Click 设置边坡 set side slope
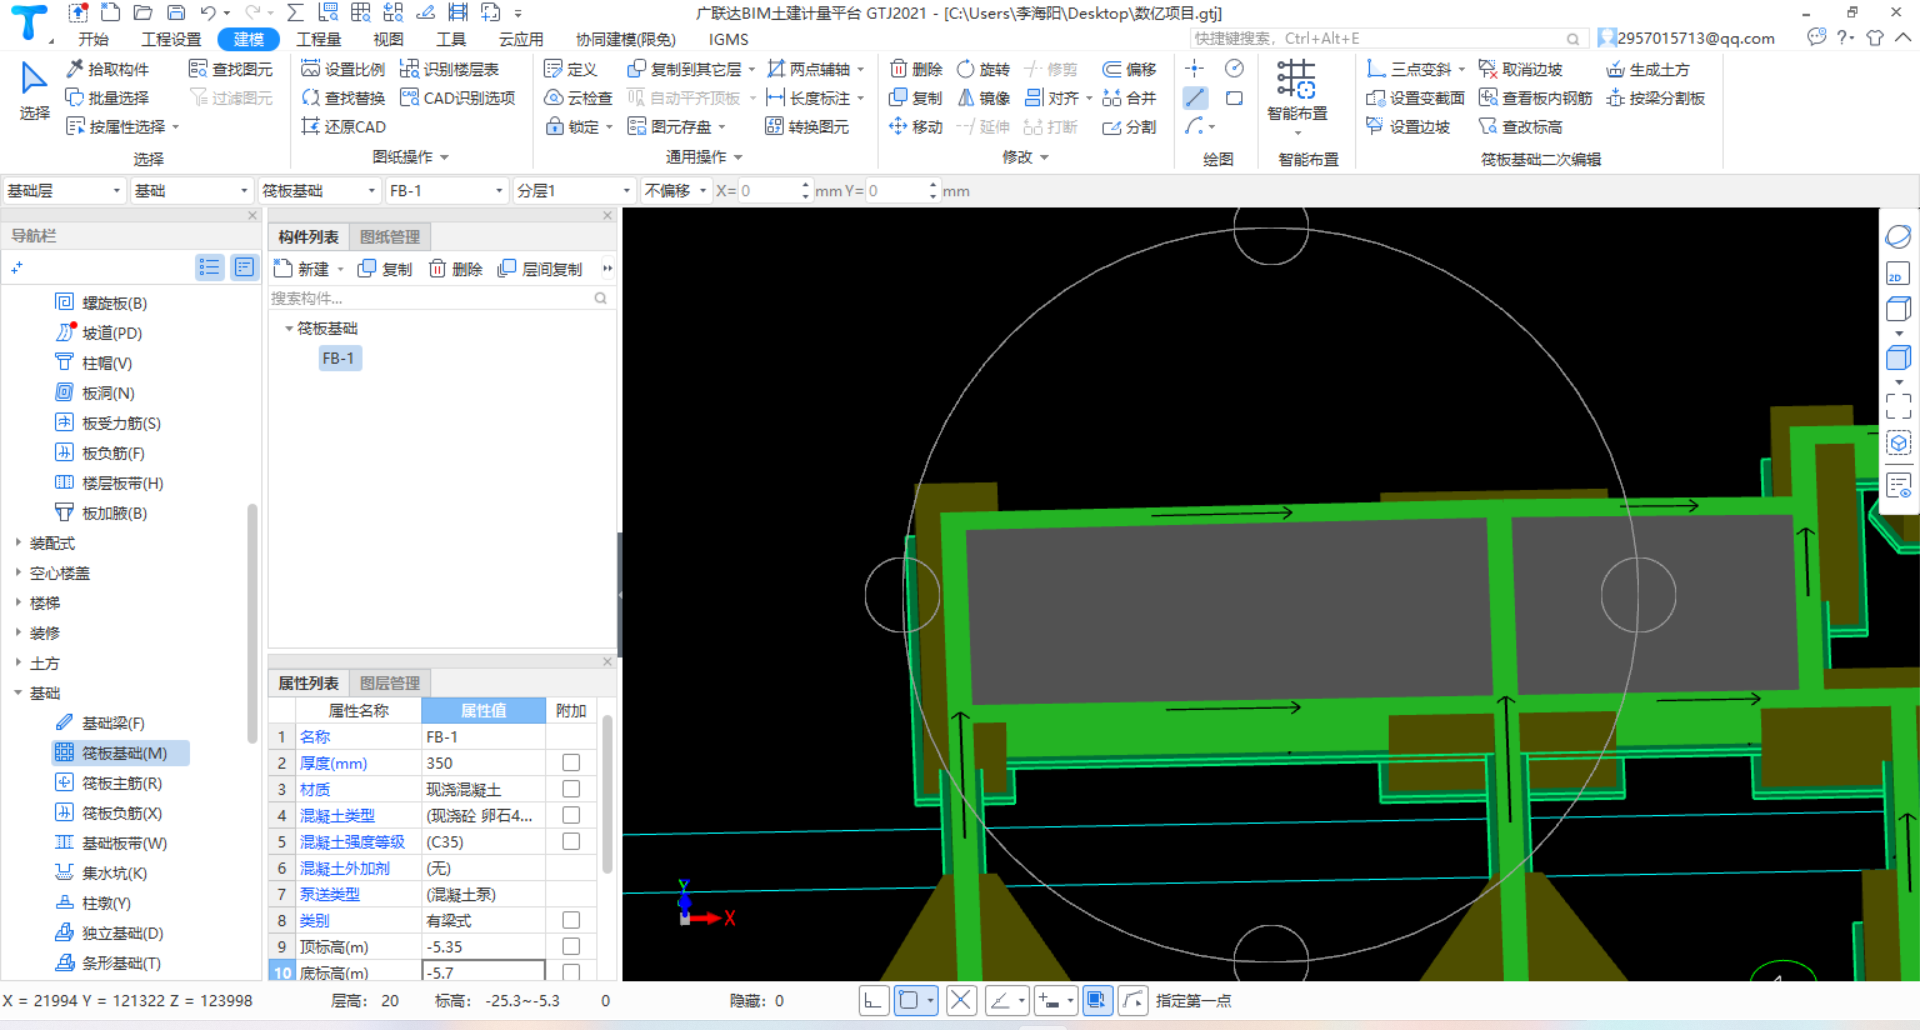Screen dimensions: 1920x1030 tap(1408, 127)
